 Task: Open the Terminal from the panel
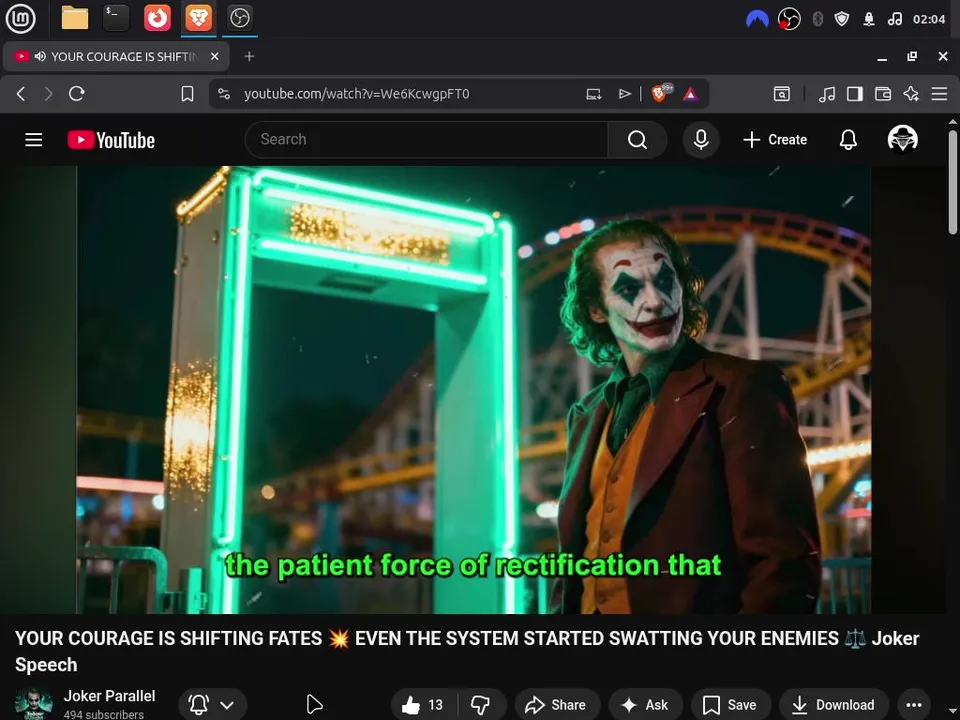116,18
